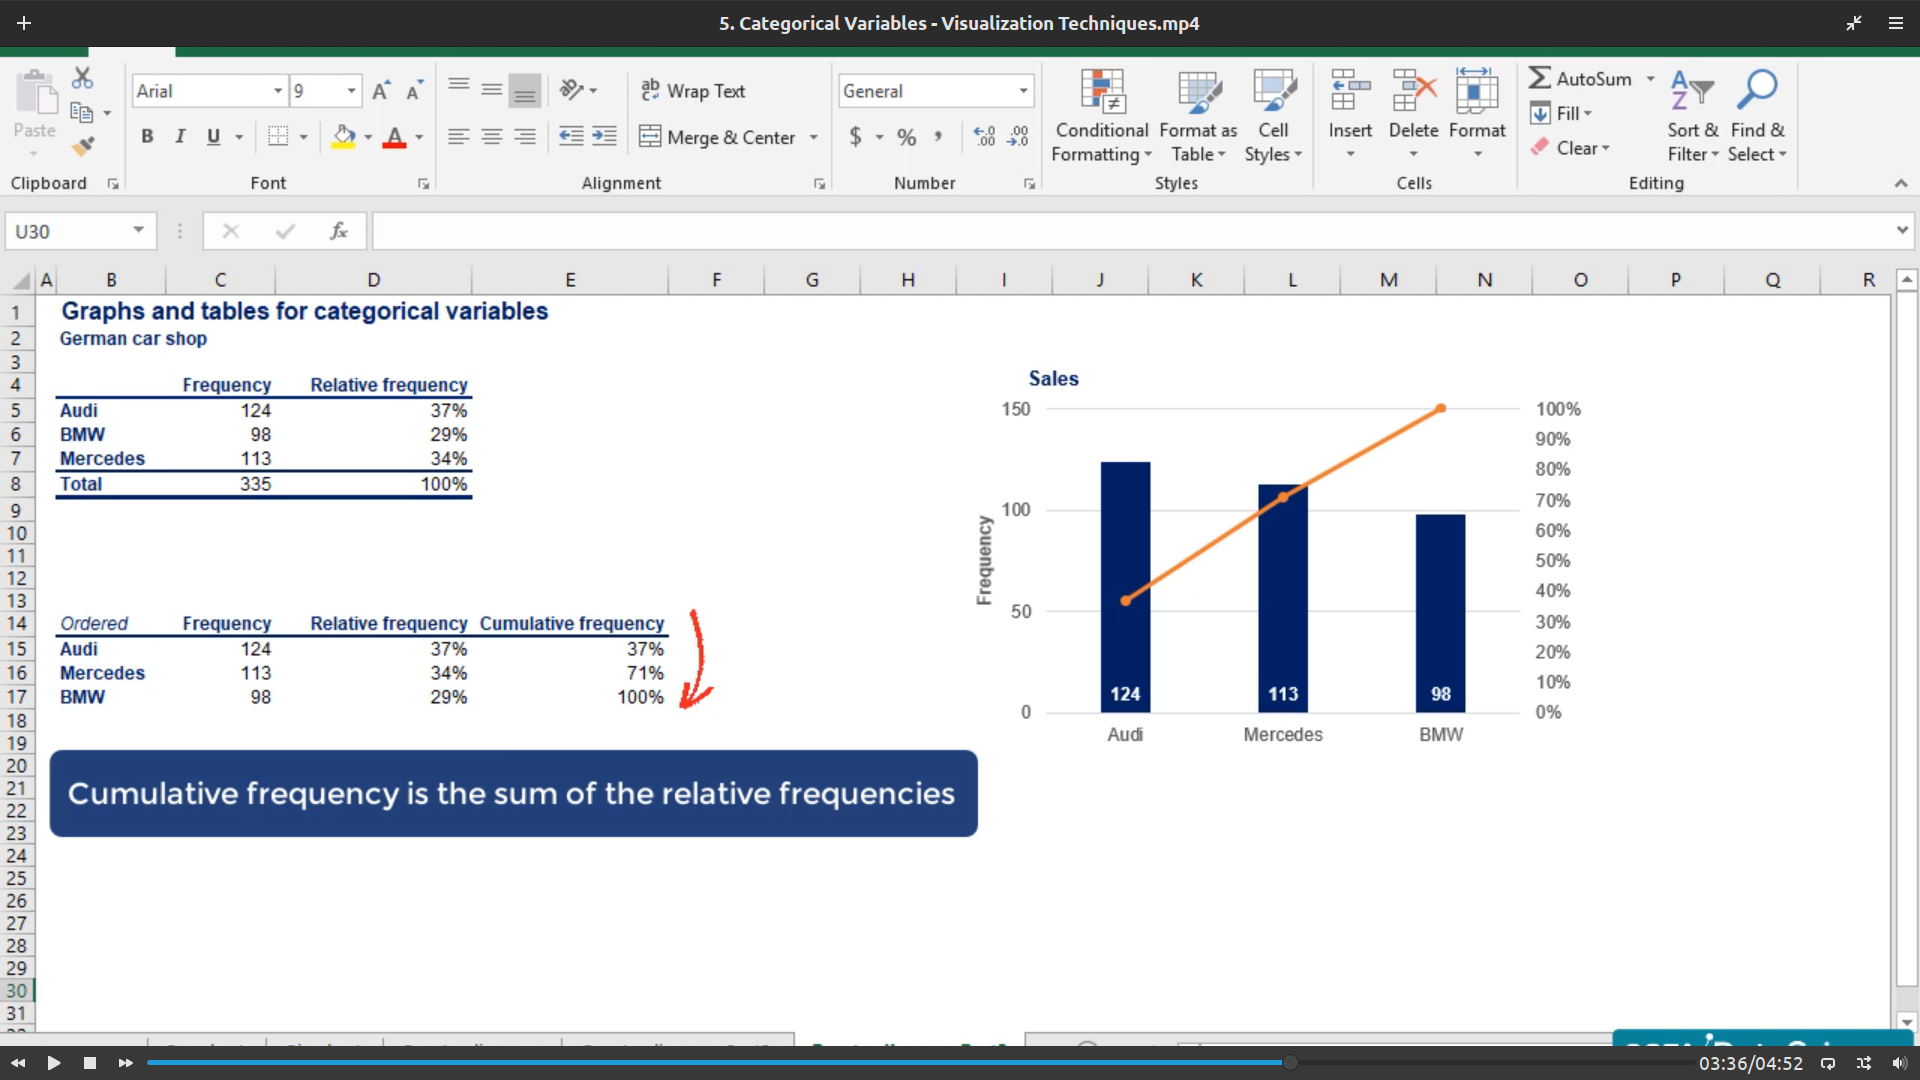
Task: Click the video Play button
Action: pyautogui.click(x=54, y=1063)
